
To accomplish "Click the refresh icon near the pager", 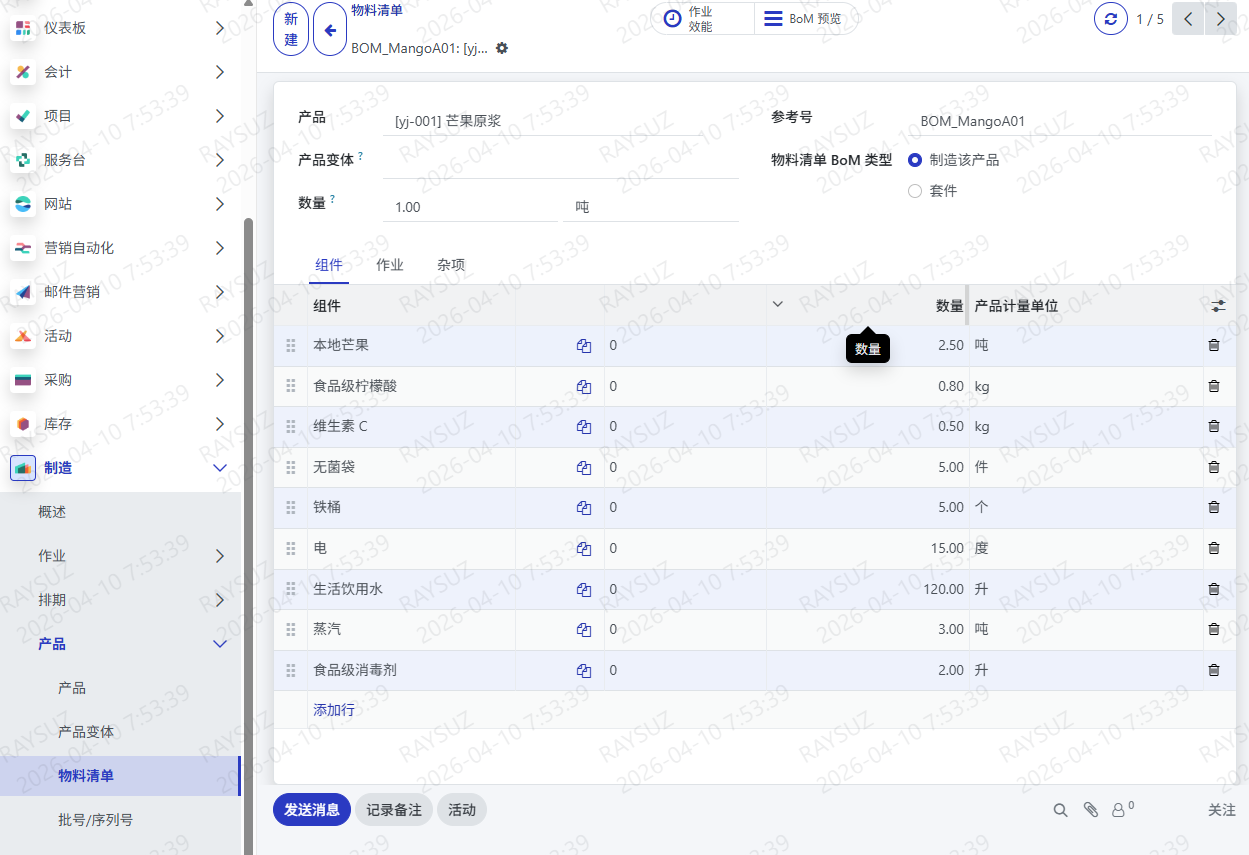I will click(1111, 19).
